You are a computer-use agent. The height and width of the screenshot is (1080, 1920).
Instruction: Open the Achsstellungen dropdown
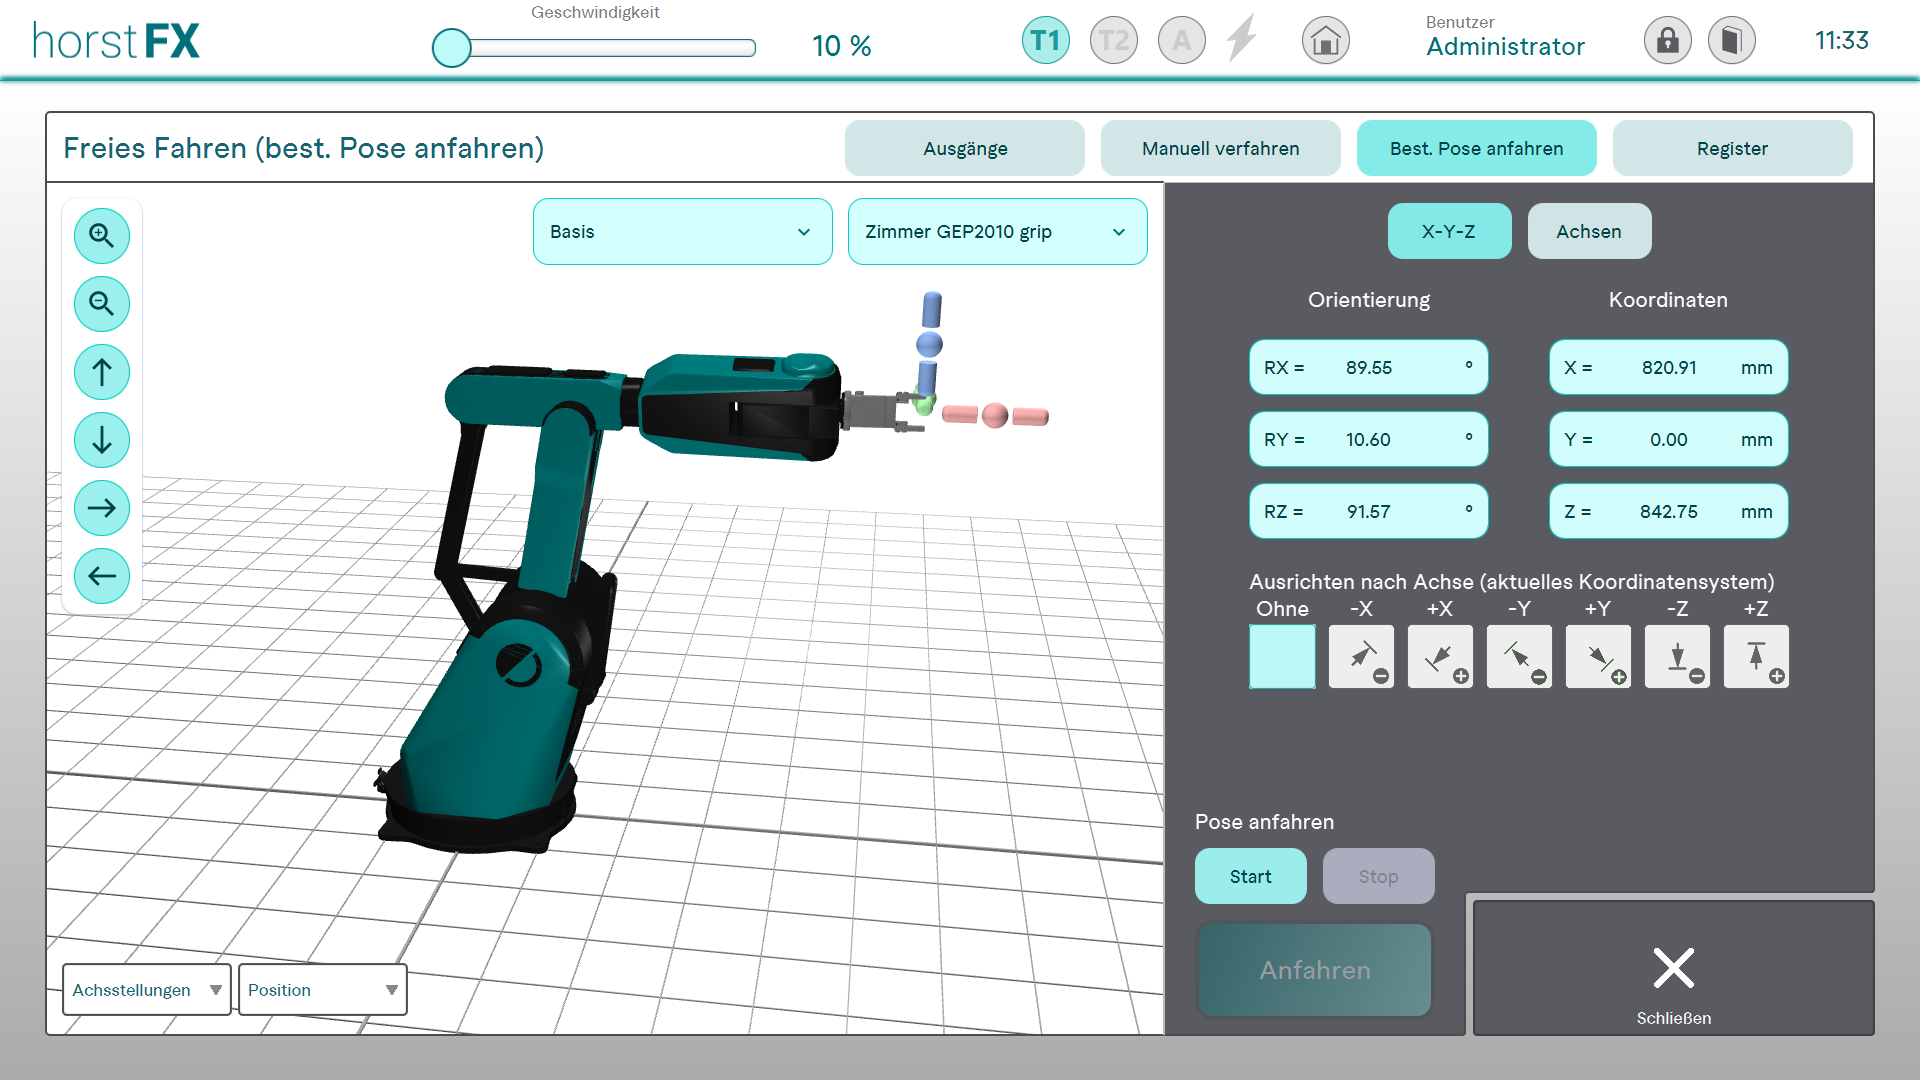click(146, 990)
